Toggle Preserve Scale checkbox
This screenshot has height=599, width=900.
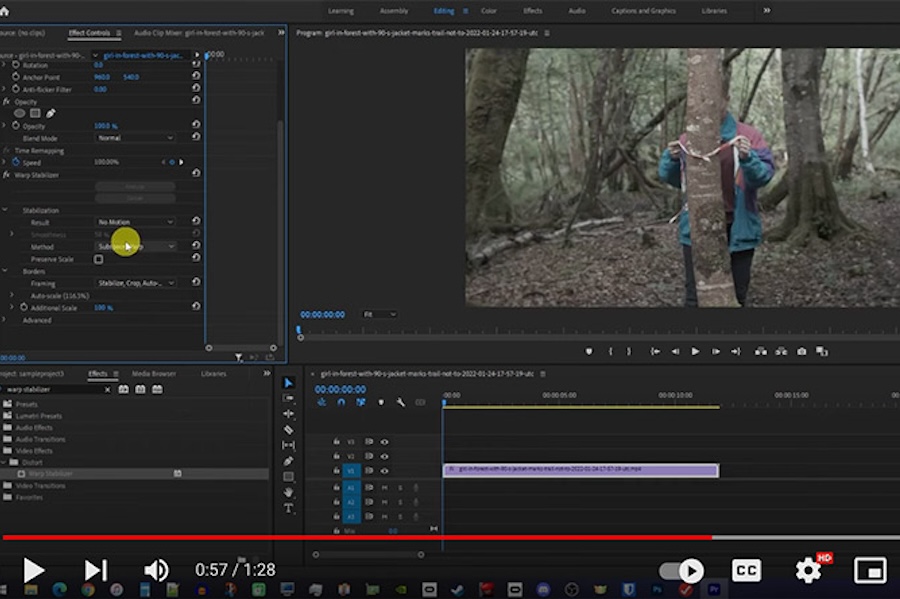tap(99, 259)
